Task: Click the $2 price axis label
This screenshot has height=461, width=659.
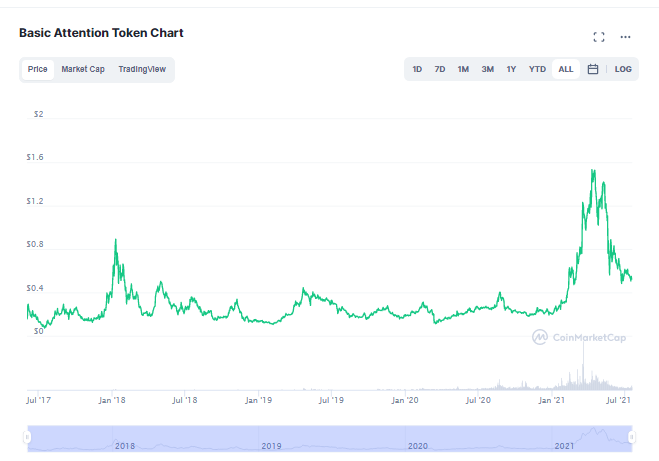Action: [x=38, y=114]
